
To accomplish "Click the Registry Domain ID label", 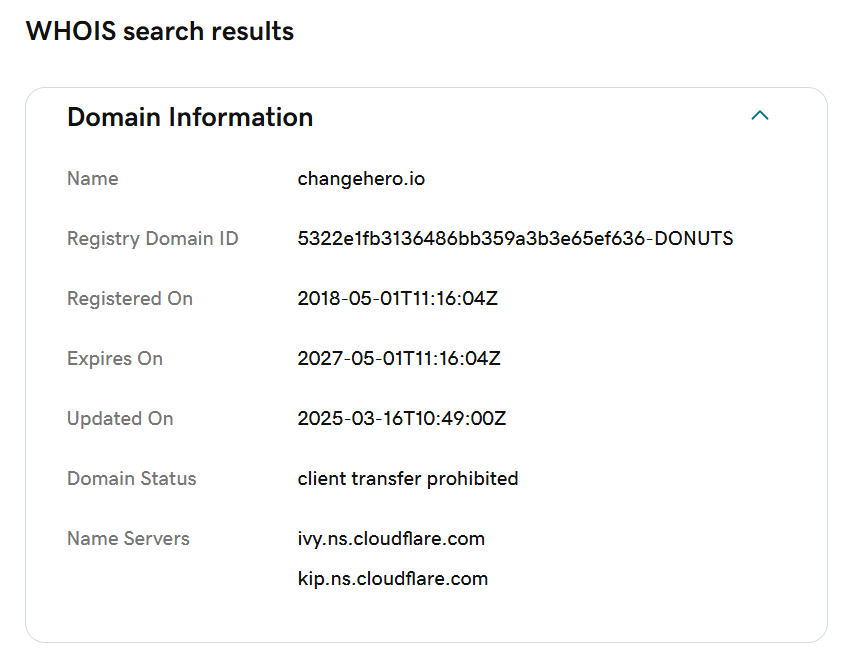I will click(x=153, y=238).
